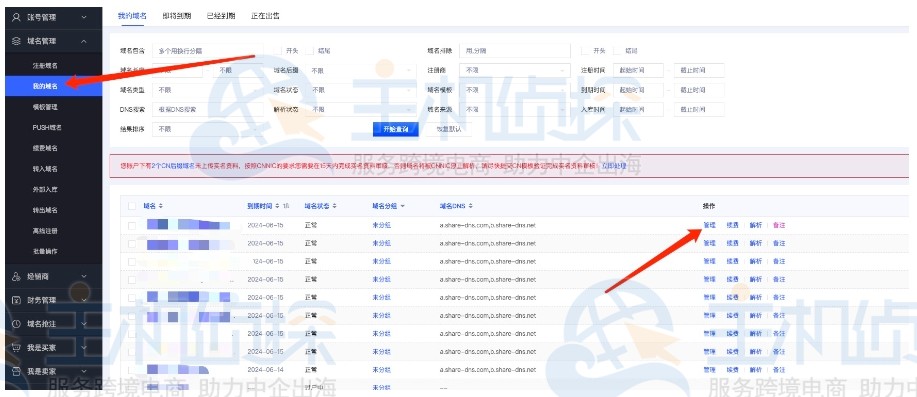Click 管理 link in first domain row
This screenshot has width=917, height=397.
point(709,225)
